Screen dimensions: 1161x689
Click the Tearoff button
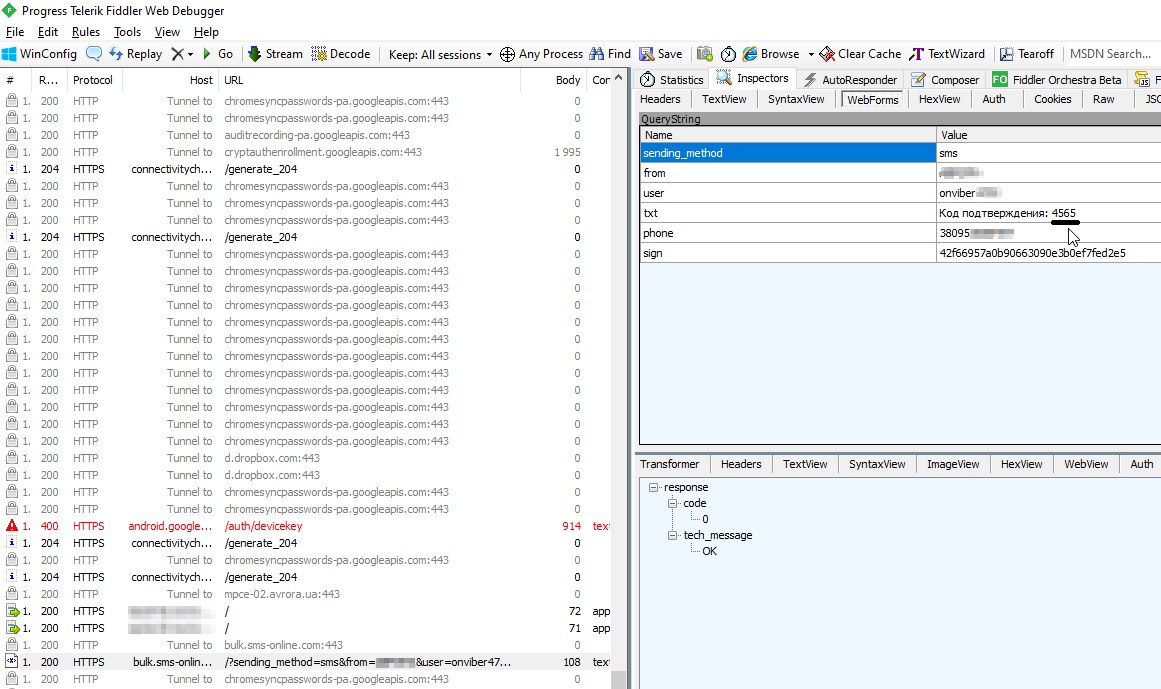click(x=1027, y=54)
